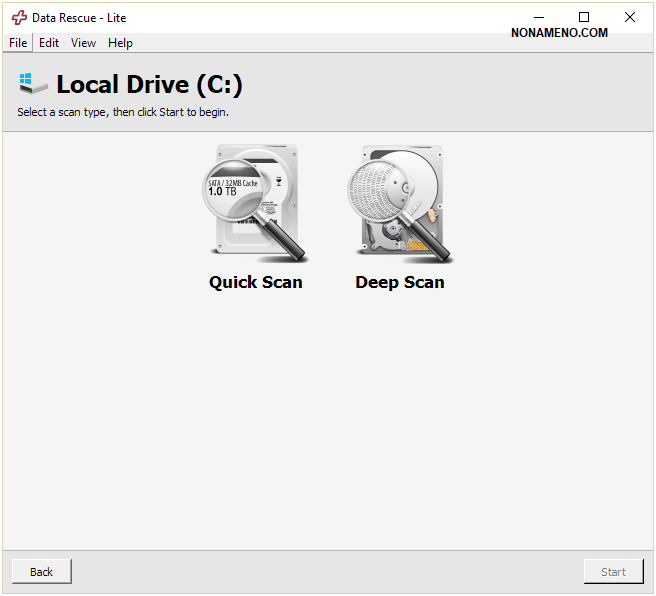
Task: Click the Windows drive icon beside Local Drive
Action: click(x=32, y=84)
